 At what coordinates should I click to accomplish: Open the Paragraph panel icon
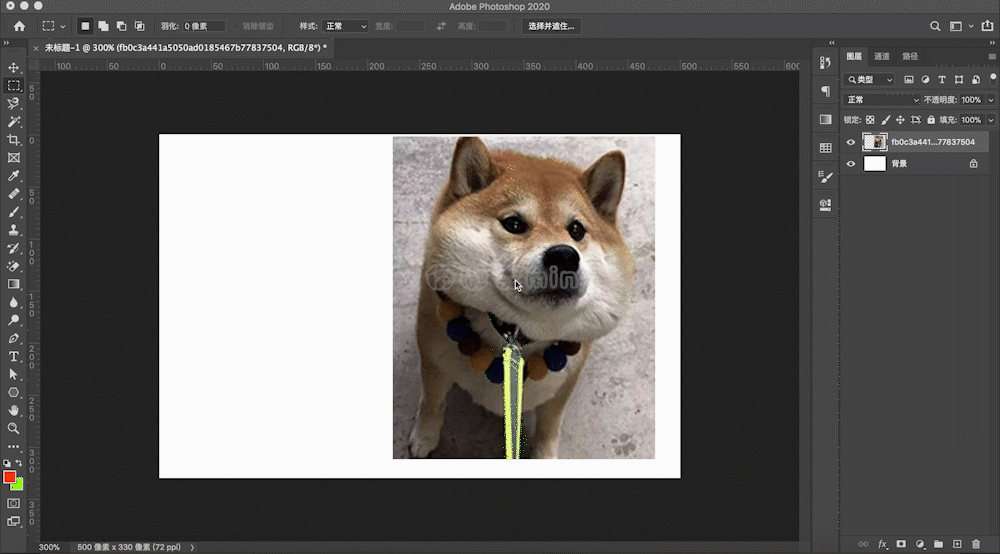tap(825, 91)
